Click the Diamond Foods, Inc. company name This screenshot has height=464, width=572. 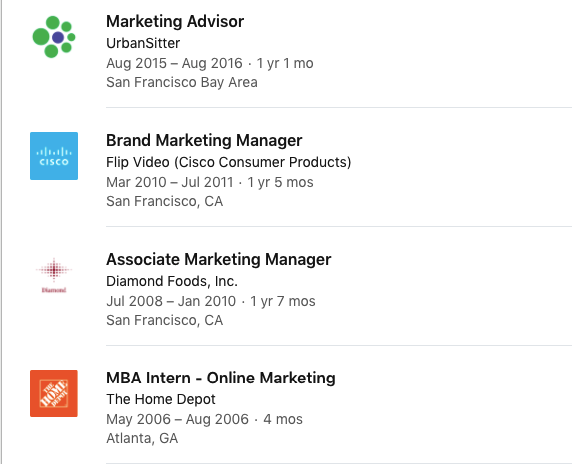point(172,281)
